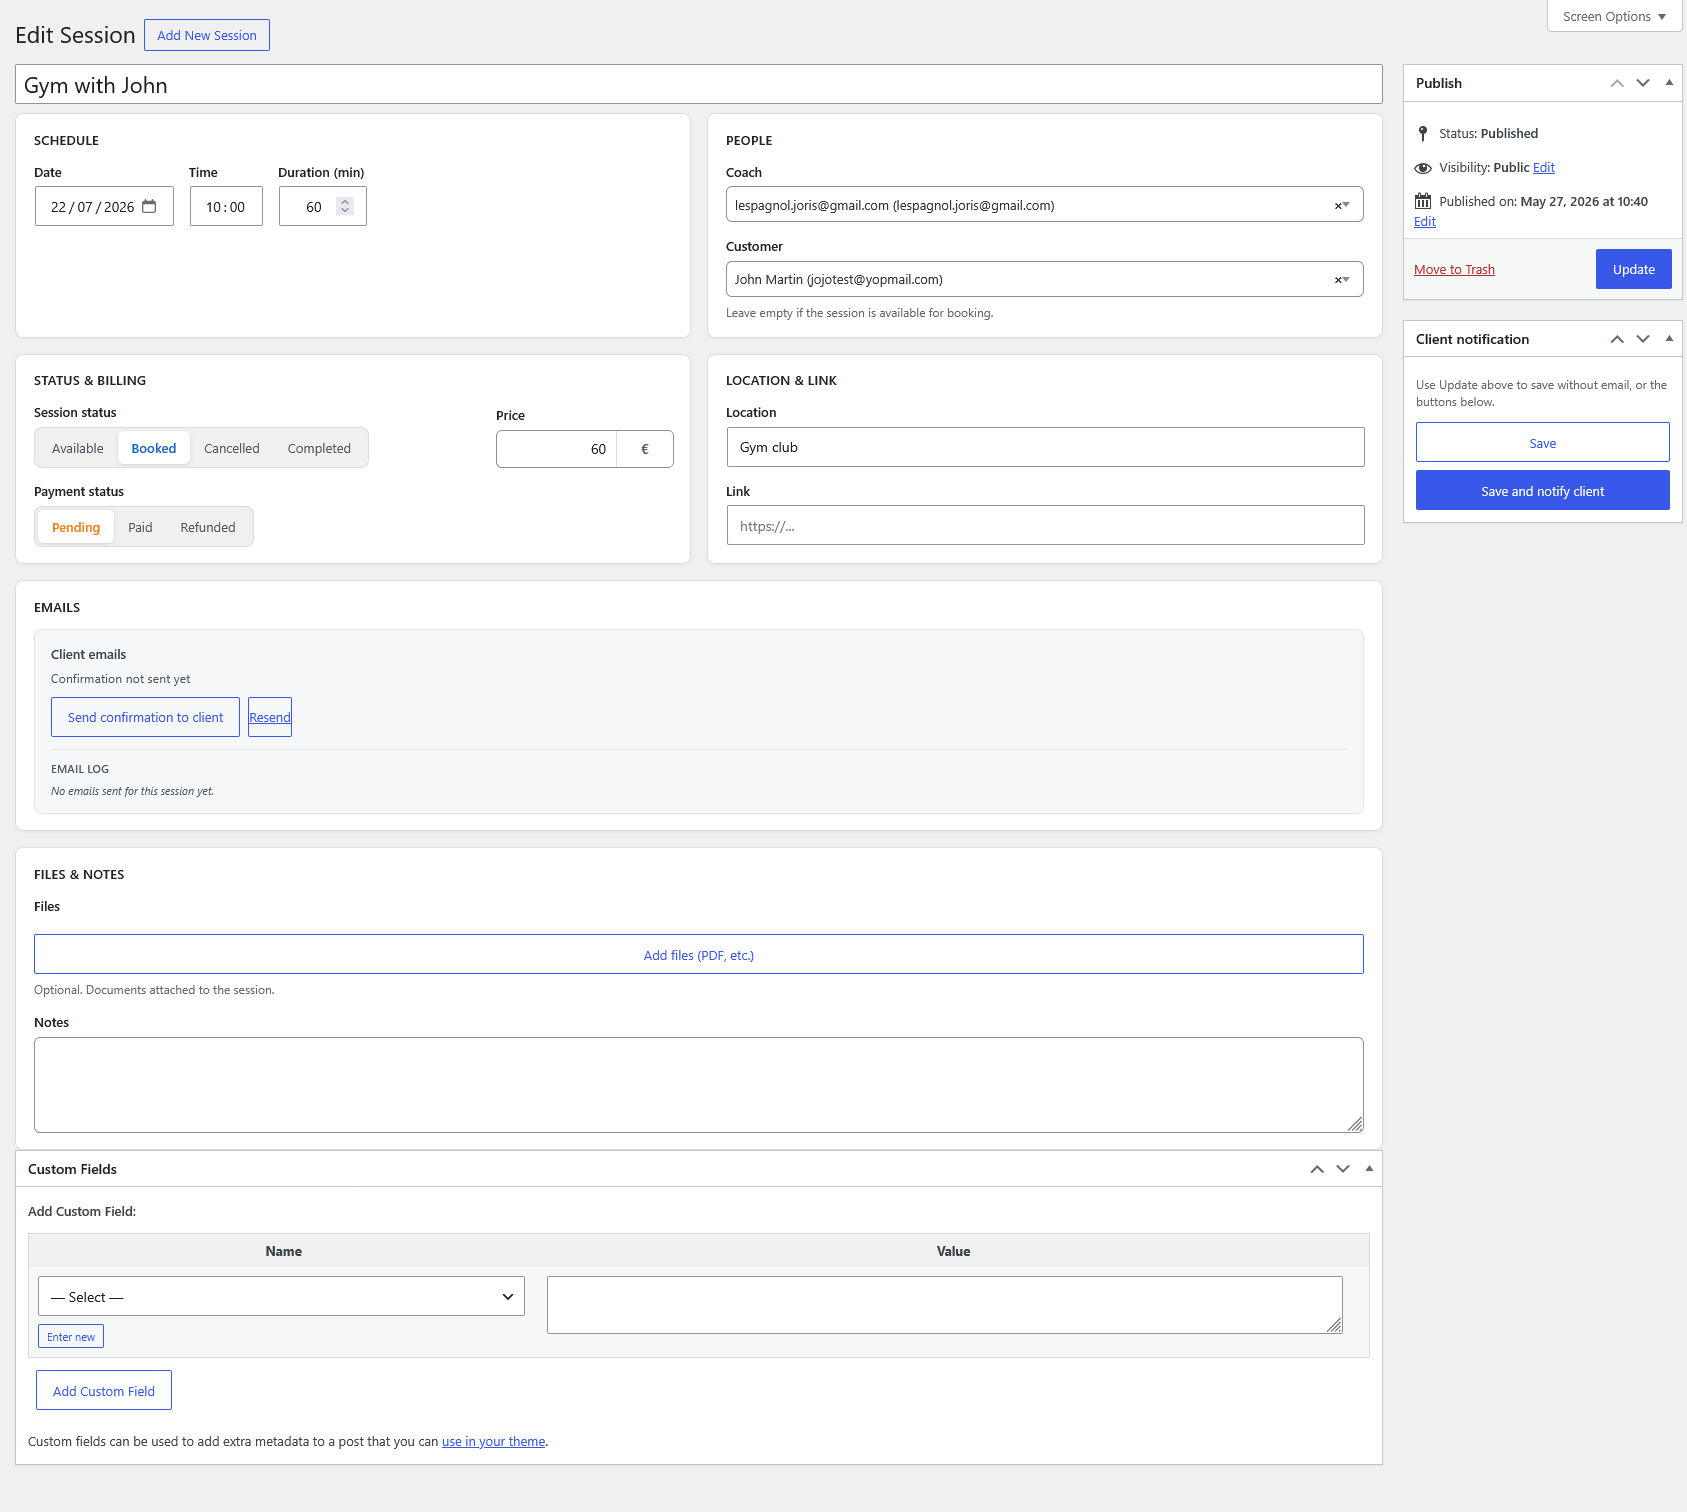
Task: Click the euro currency symbol
Action: coord(645,449)
